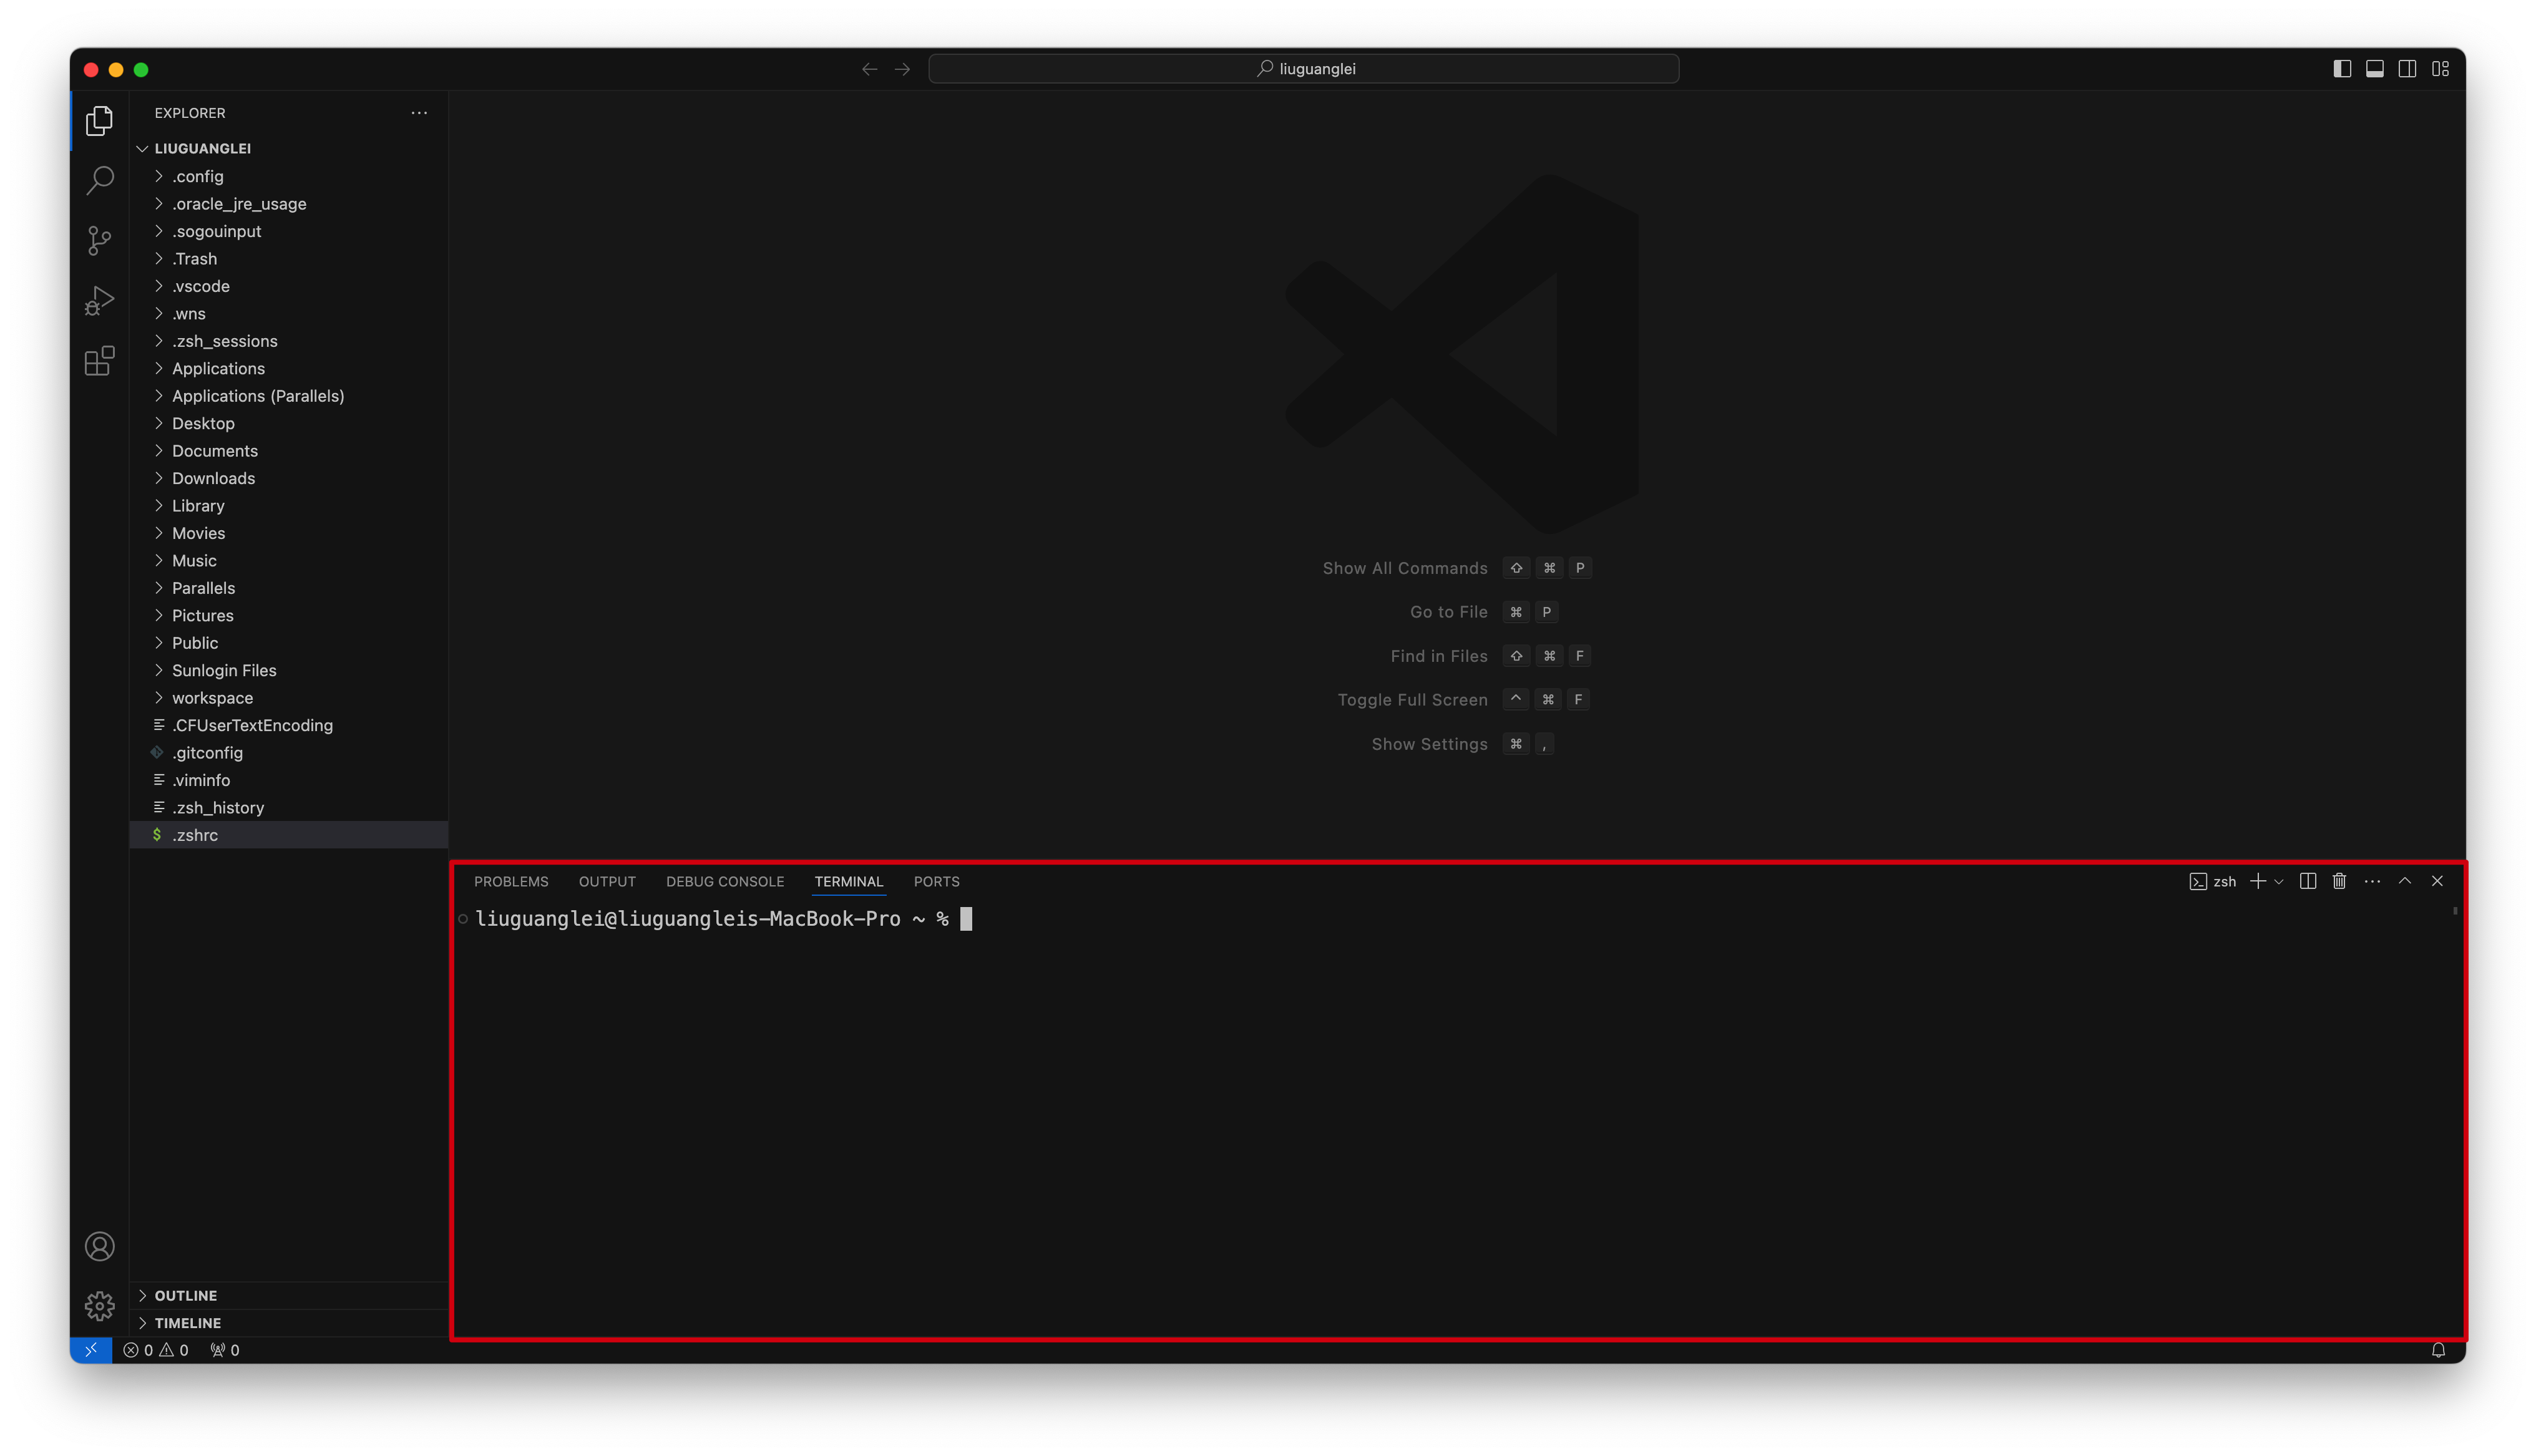Expand the OUTLINE section
Image resolution: width=2536 pixels, height=1456 pixels.
click(185, 1295)
